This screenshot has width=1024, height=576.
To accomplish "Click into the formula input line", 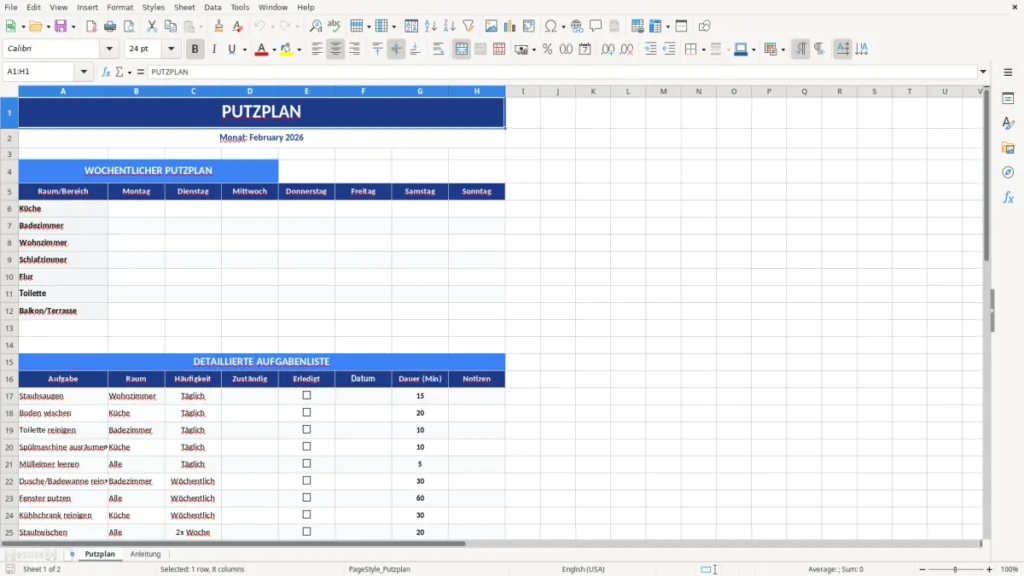I will [562, 72].
